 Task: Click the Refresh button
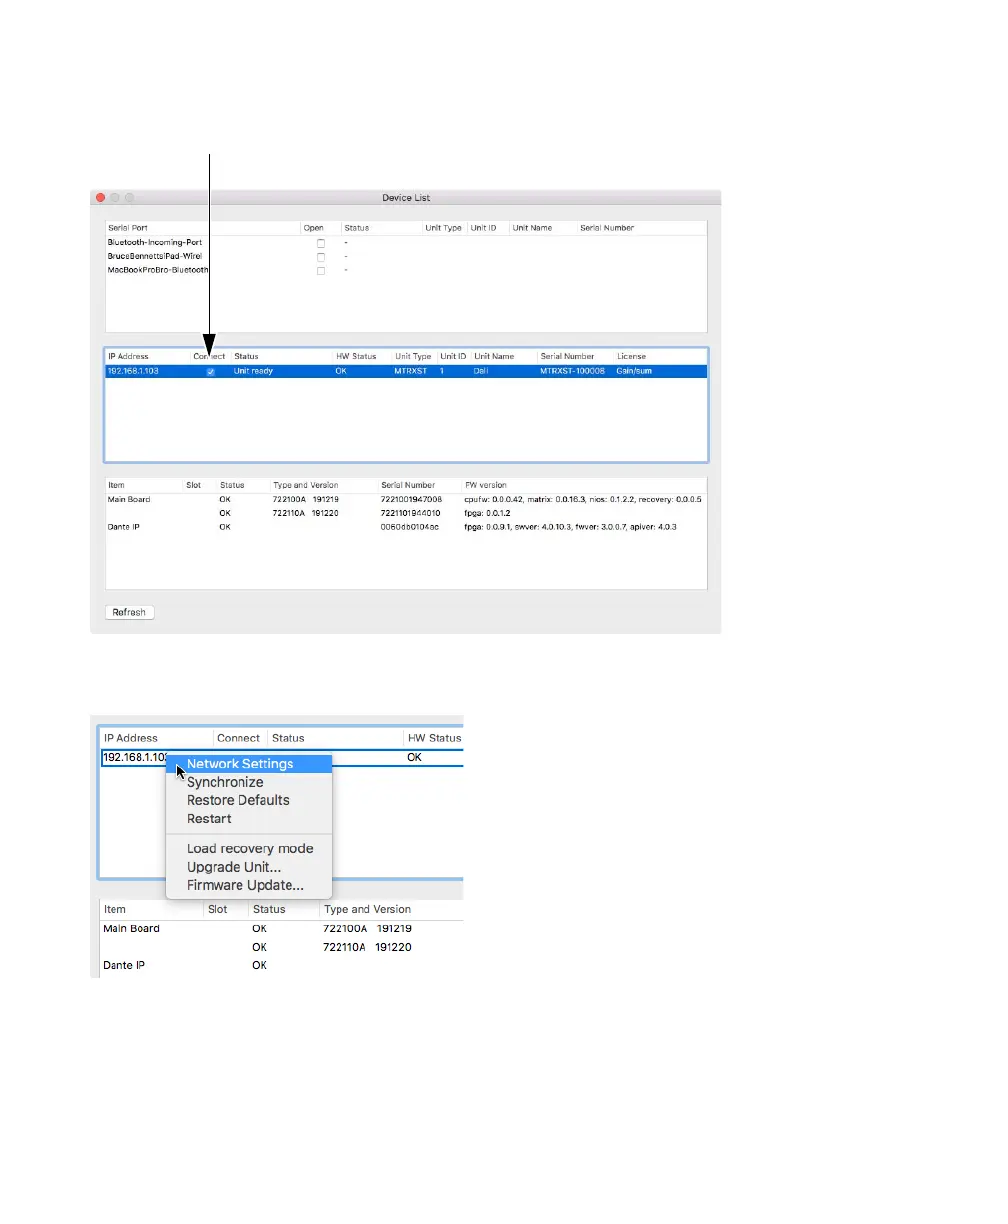[x=129, y=612]
